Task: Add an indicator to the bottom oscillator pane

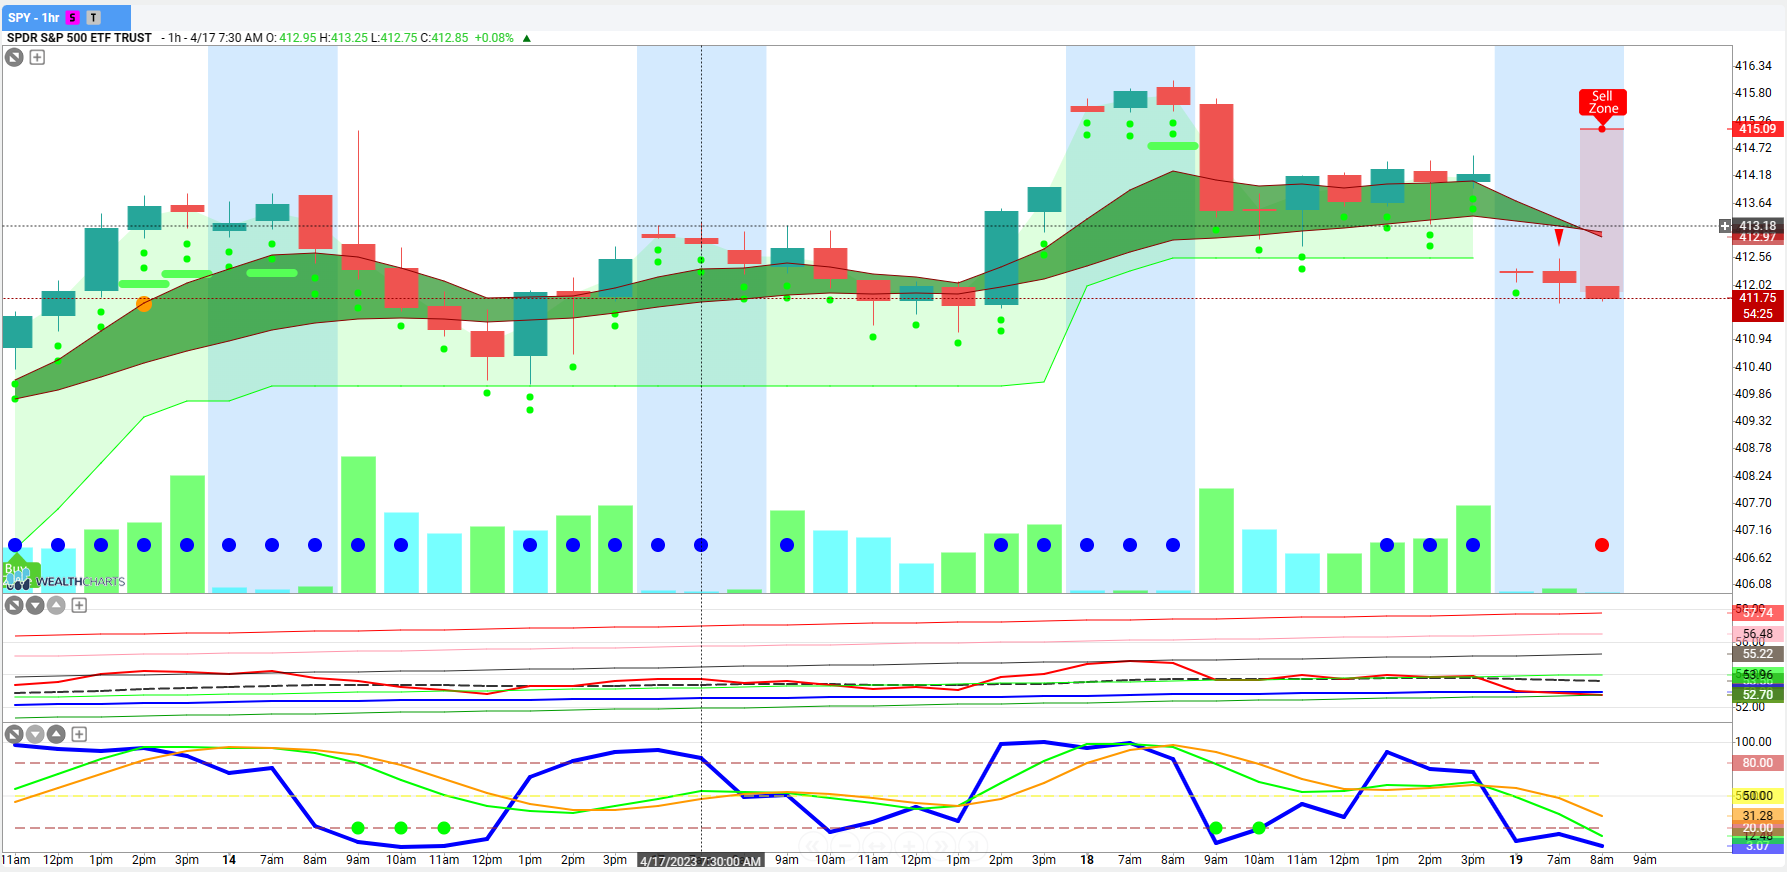Action: [79, 734]
